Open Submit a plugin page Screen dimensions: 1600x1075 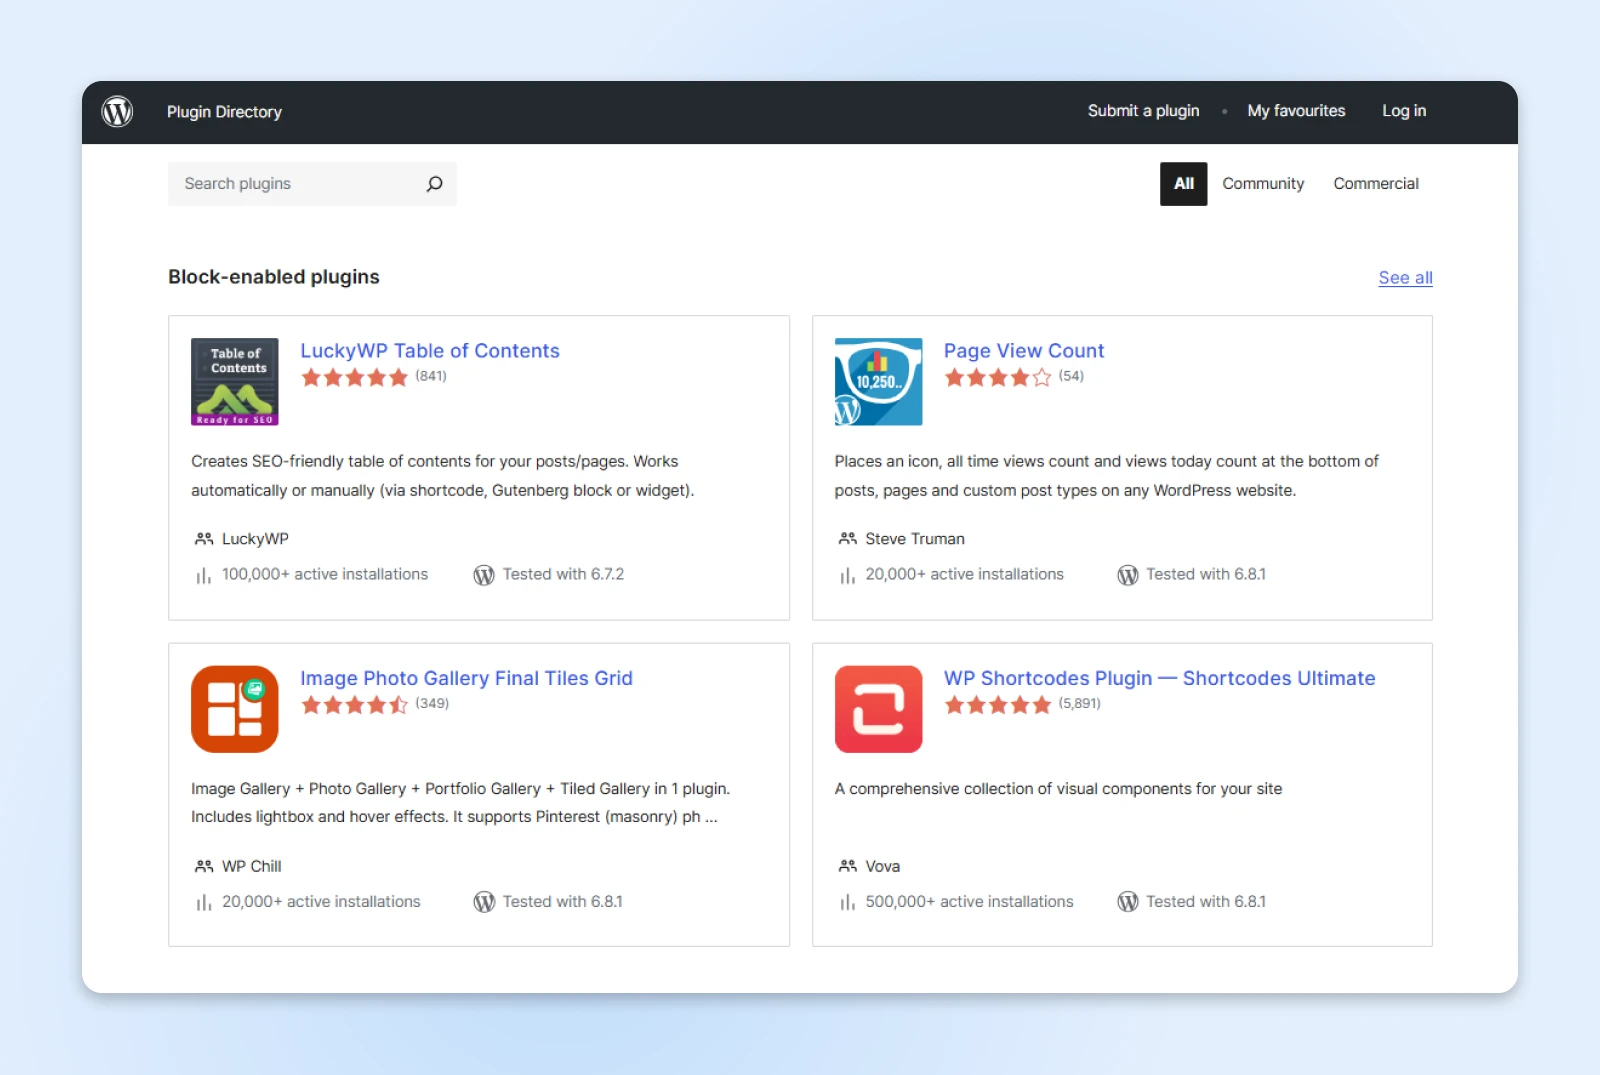(1143, 111)
